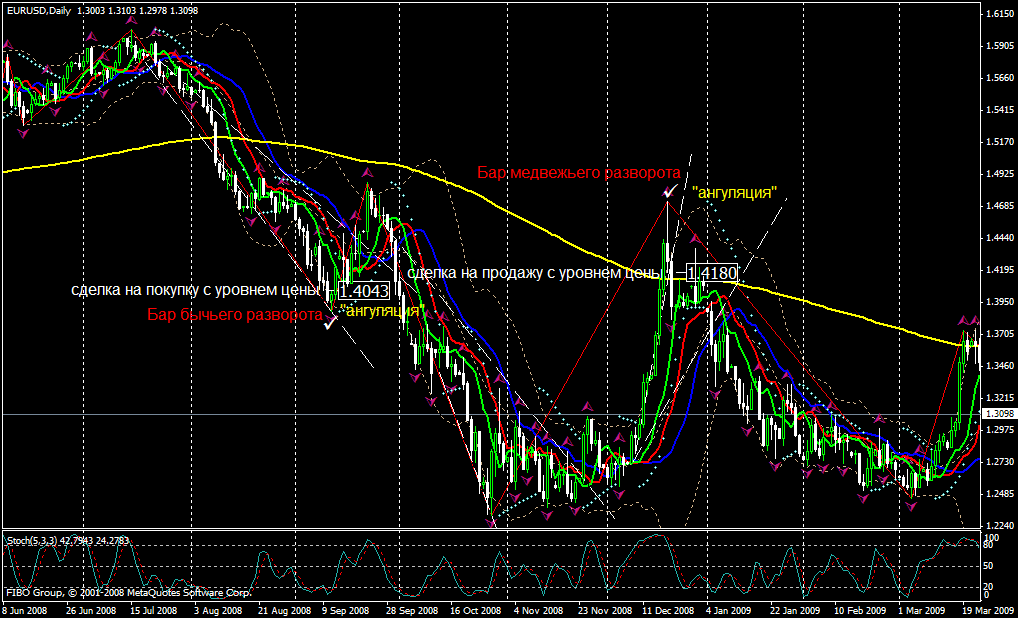Click the 11 Dec 2008 date on time axis
The image size is (1018, 618).
click(668, 609)
